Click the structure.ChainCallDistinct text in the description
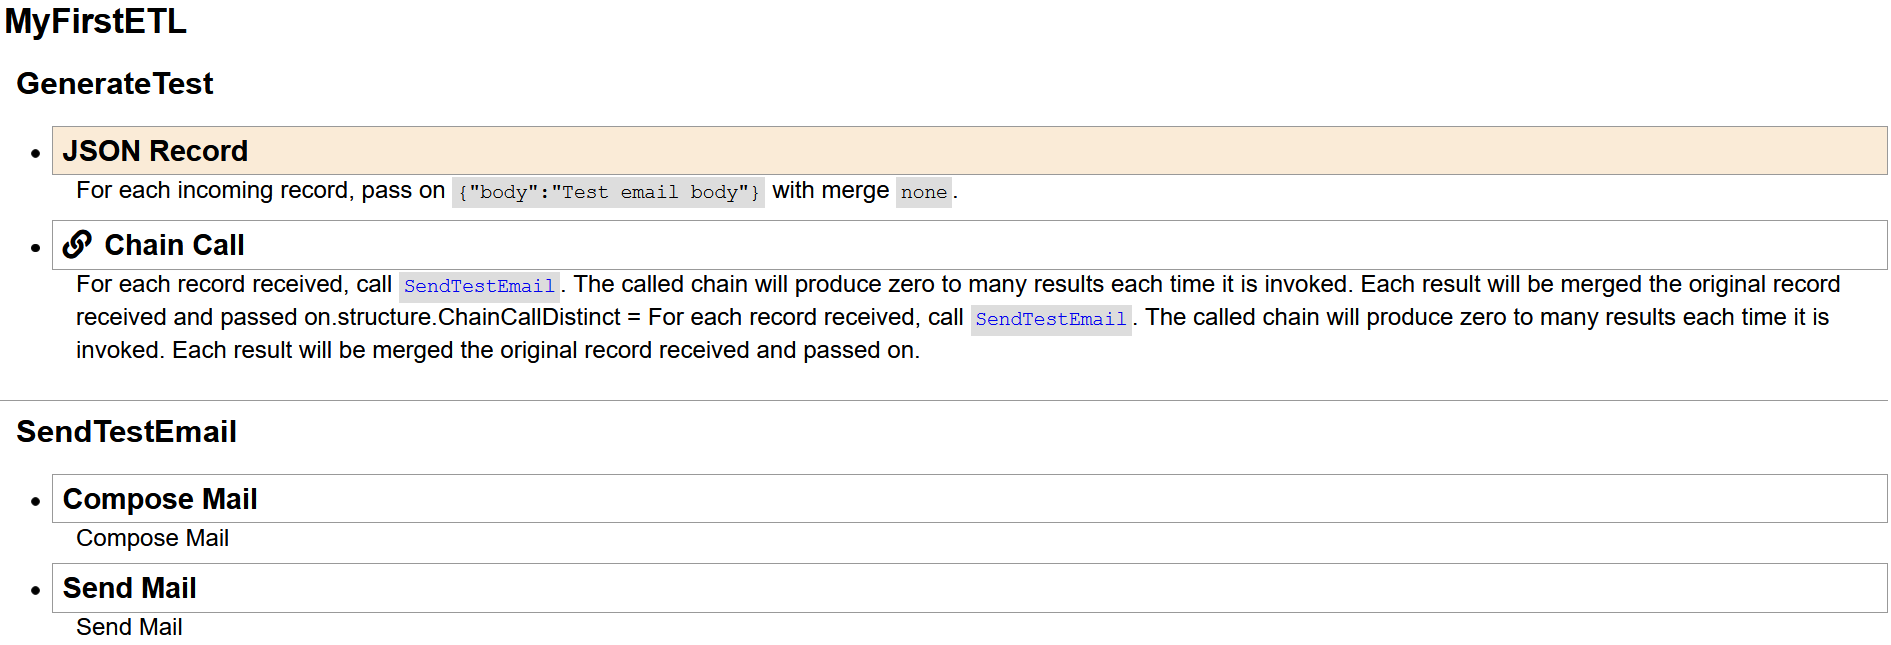Image resolution: width=1891 pixels, height=645 pixels. pyautogui.click(x=479, y=318)
